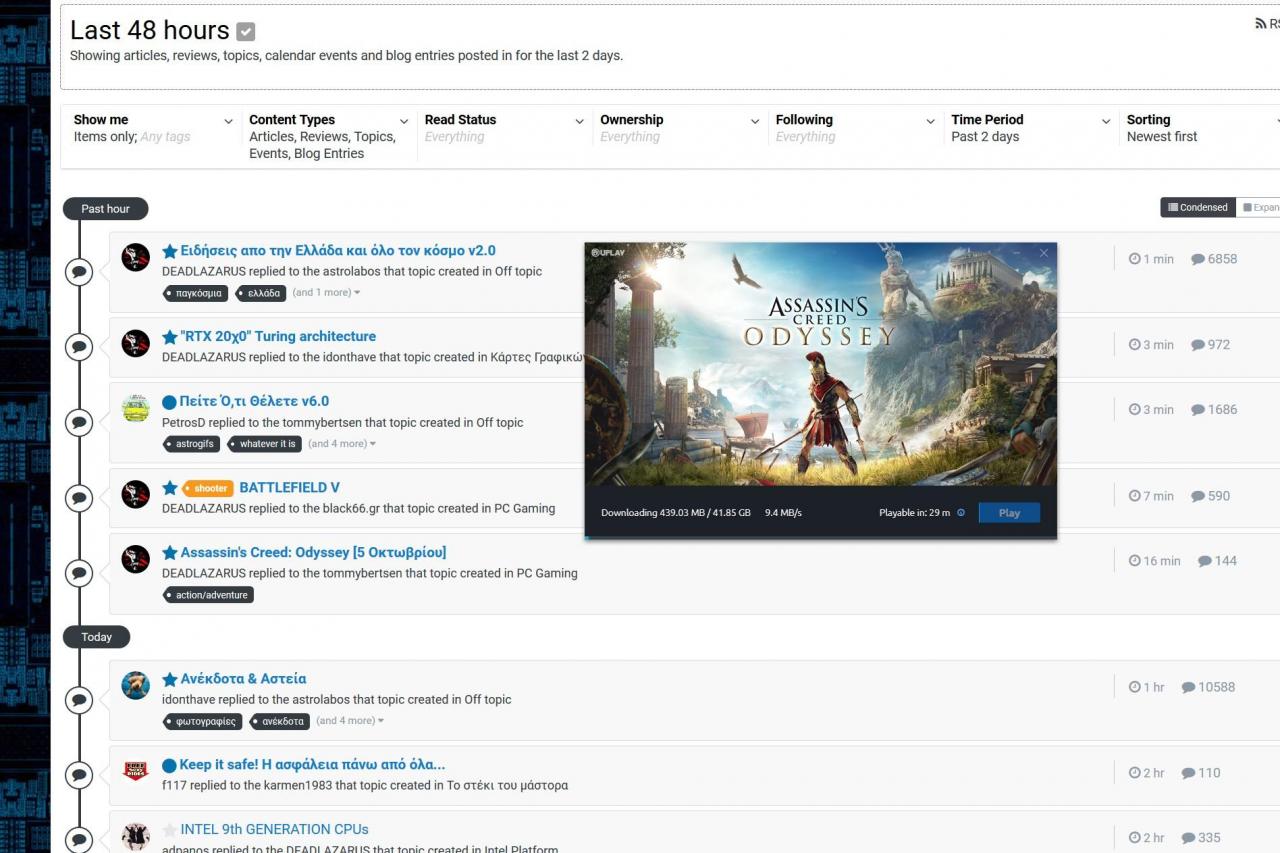Image resolution: width=1280 pixels, height=853 pixels.
Task: Open the Ownership filter dropdown
Action: (680, 128)
